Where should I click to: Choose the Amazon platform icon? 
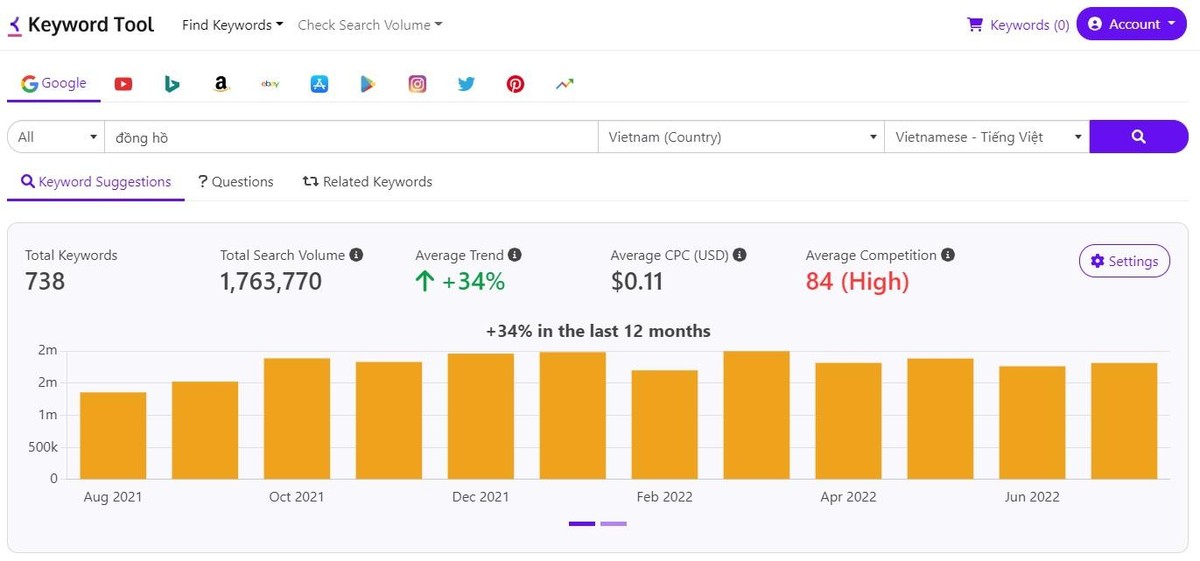pos(221,84)
